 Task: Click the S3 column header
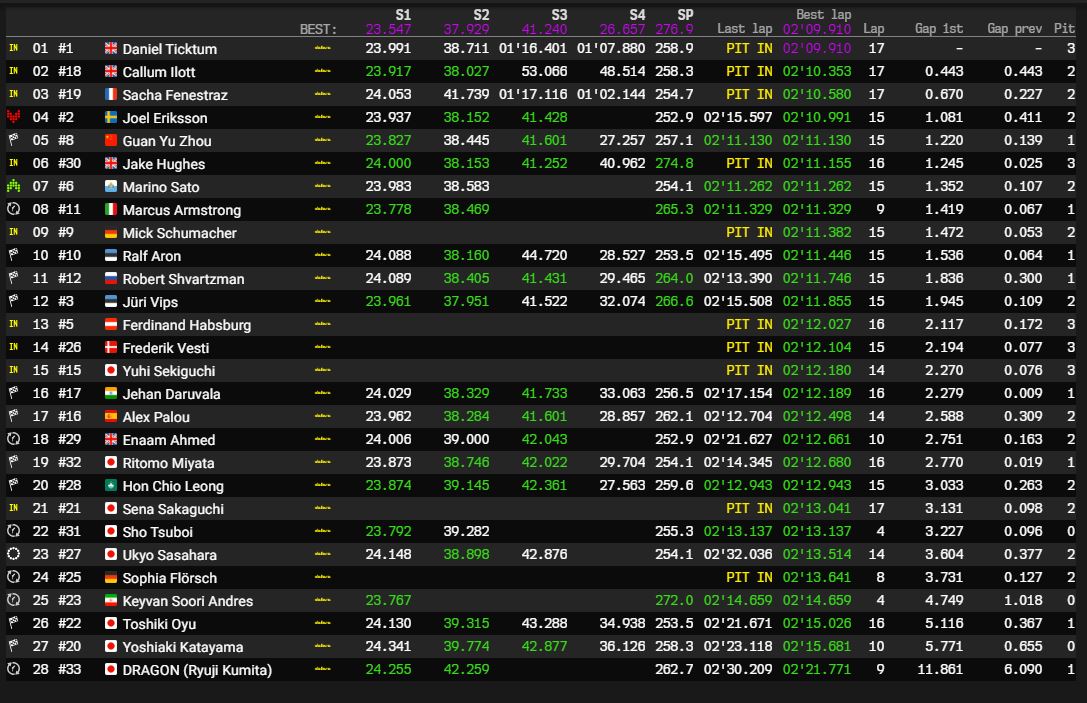coord(559,15)
